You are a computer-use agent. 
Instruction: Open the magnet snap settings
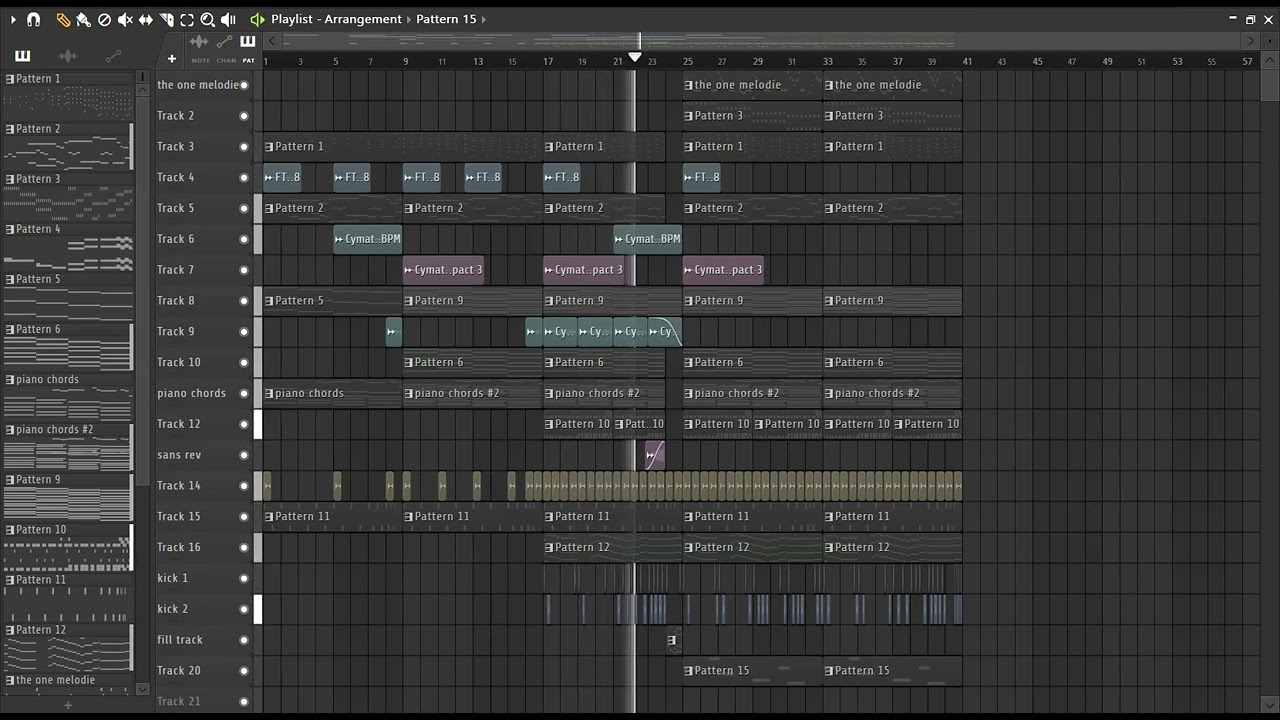point(33,19)
